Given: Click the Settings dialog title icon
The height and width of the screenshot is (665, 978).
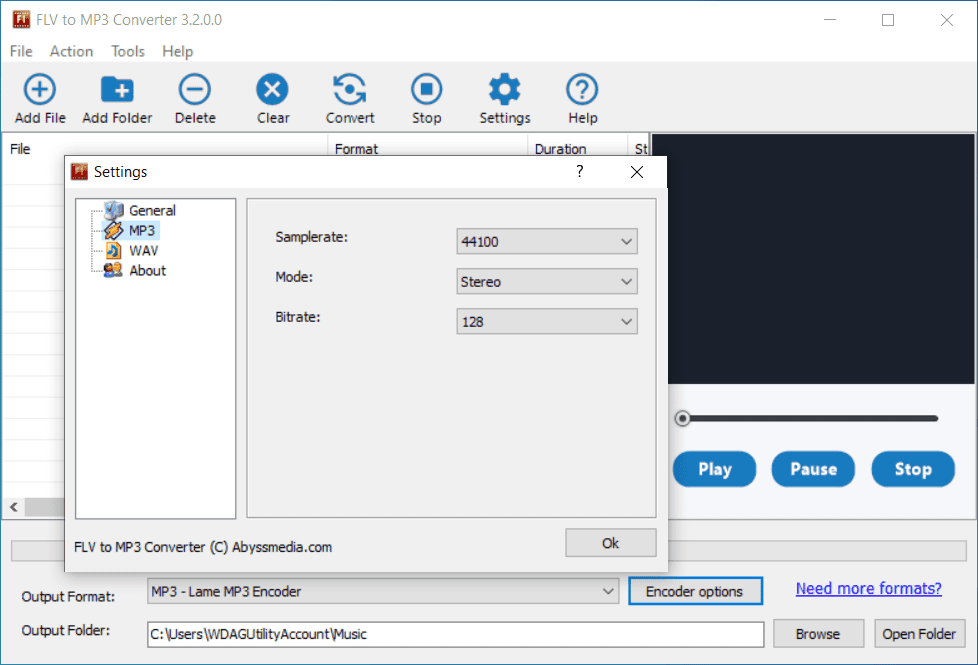Looking at the screenshot, I should point(79,172).
